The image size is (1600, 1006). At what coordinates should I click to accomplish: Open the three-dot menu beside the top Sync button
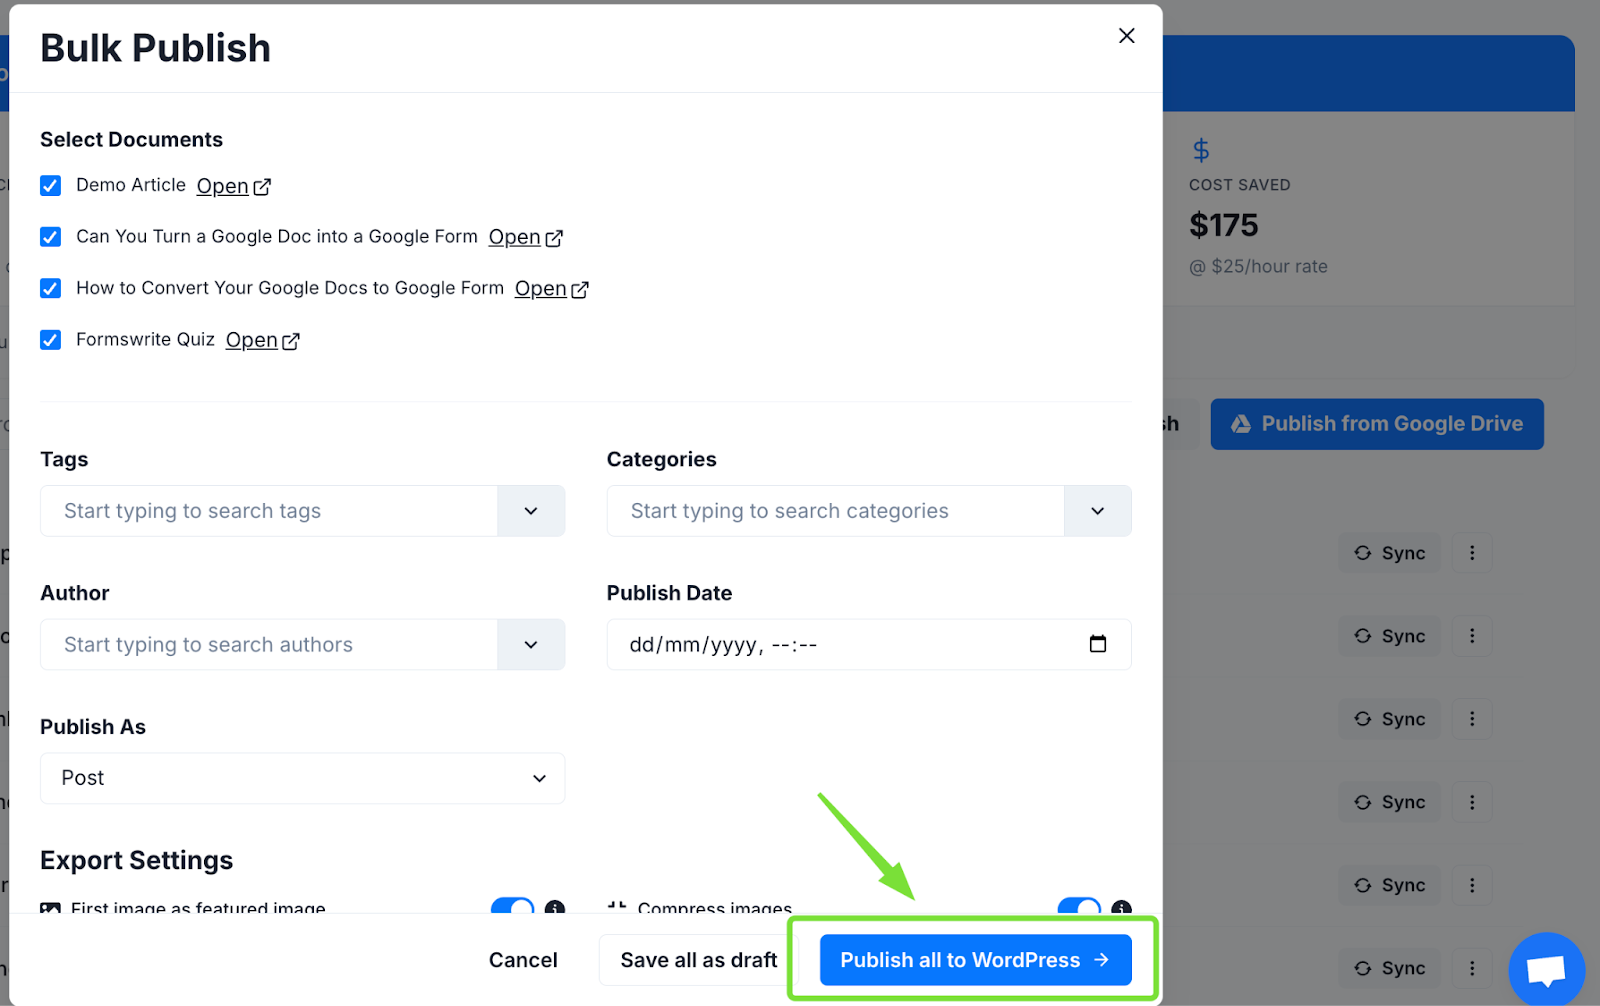pos(1471,552)
